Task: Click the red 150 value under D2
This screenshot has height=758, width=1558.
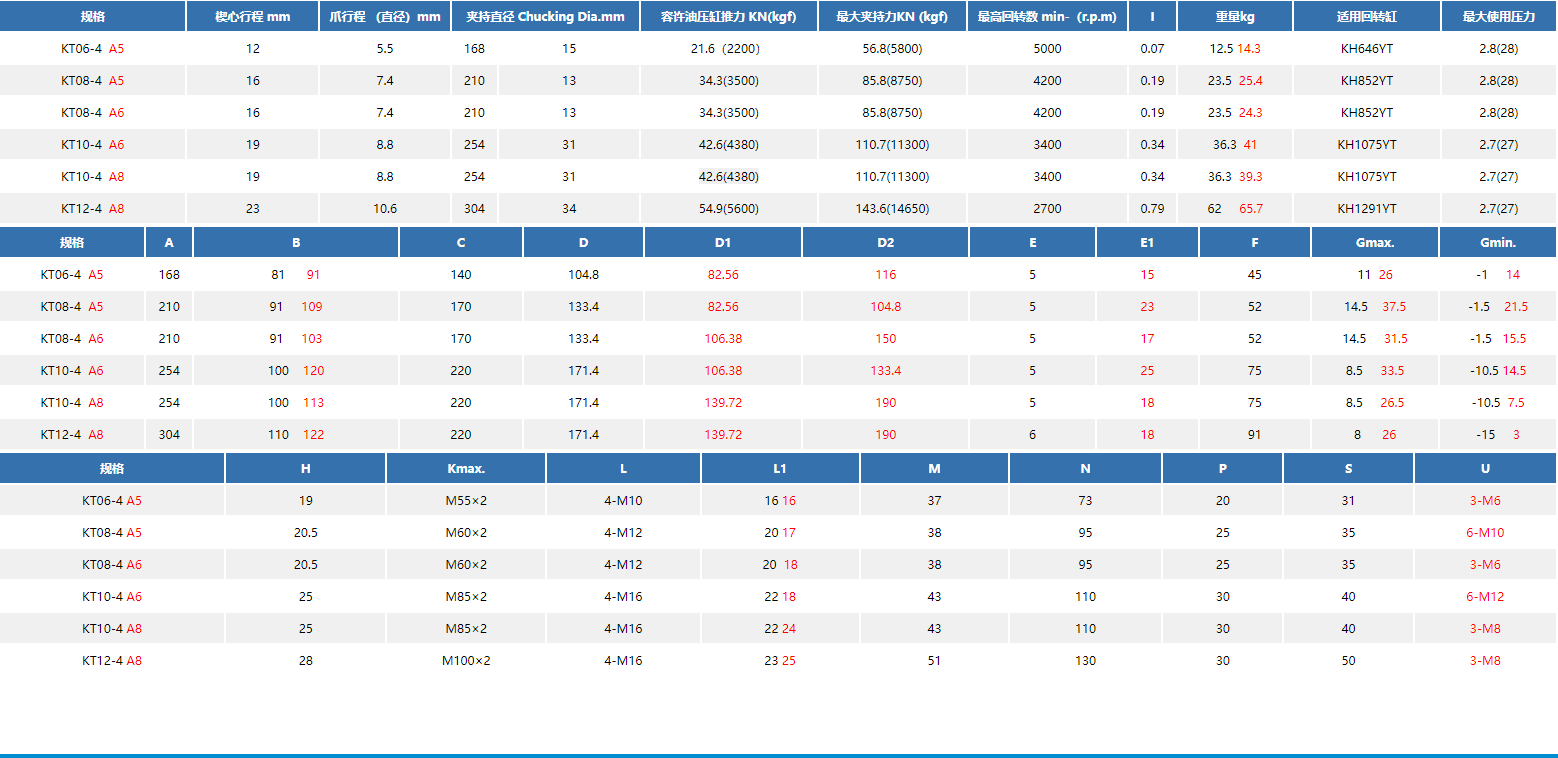Action: click(885, 339)
